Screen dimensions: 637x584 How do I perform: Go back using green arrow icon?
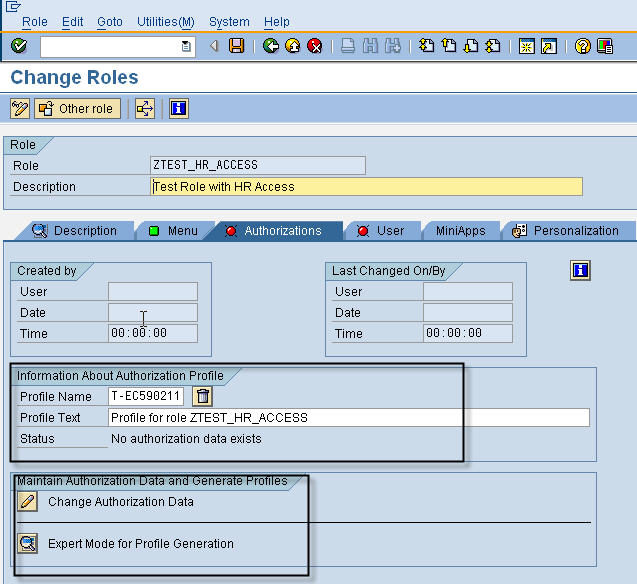click(271, 46)
